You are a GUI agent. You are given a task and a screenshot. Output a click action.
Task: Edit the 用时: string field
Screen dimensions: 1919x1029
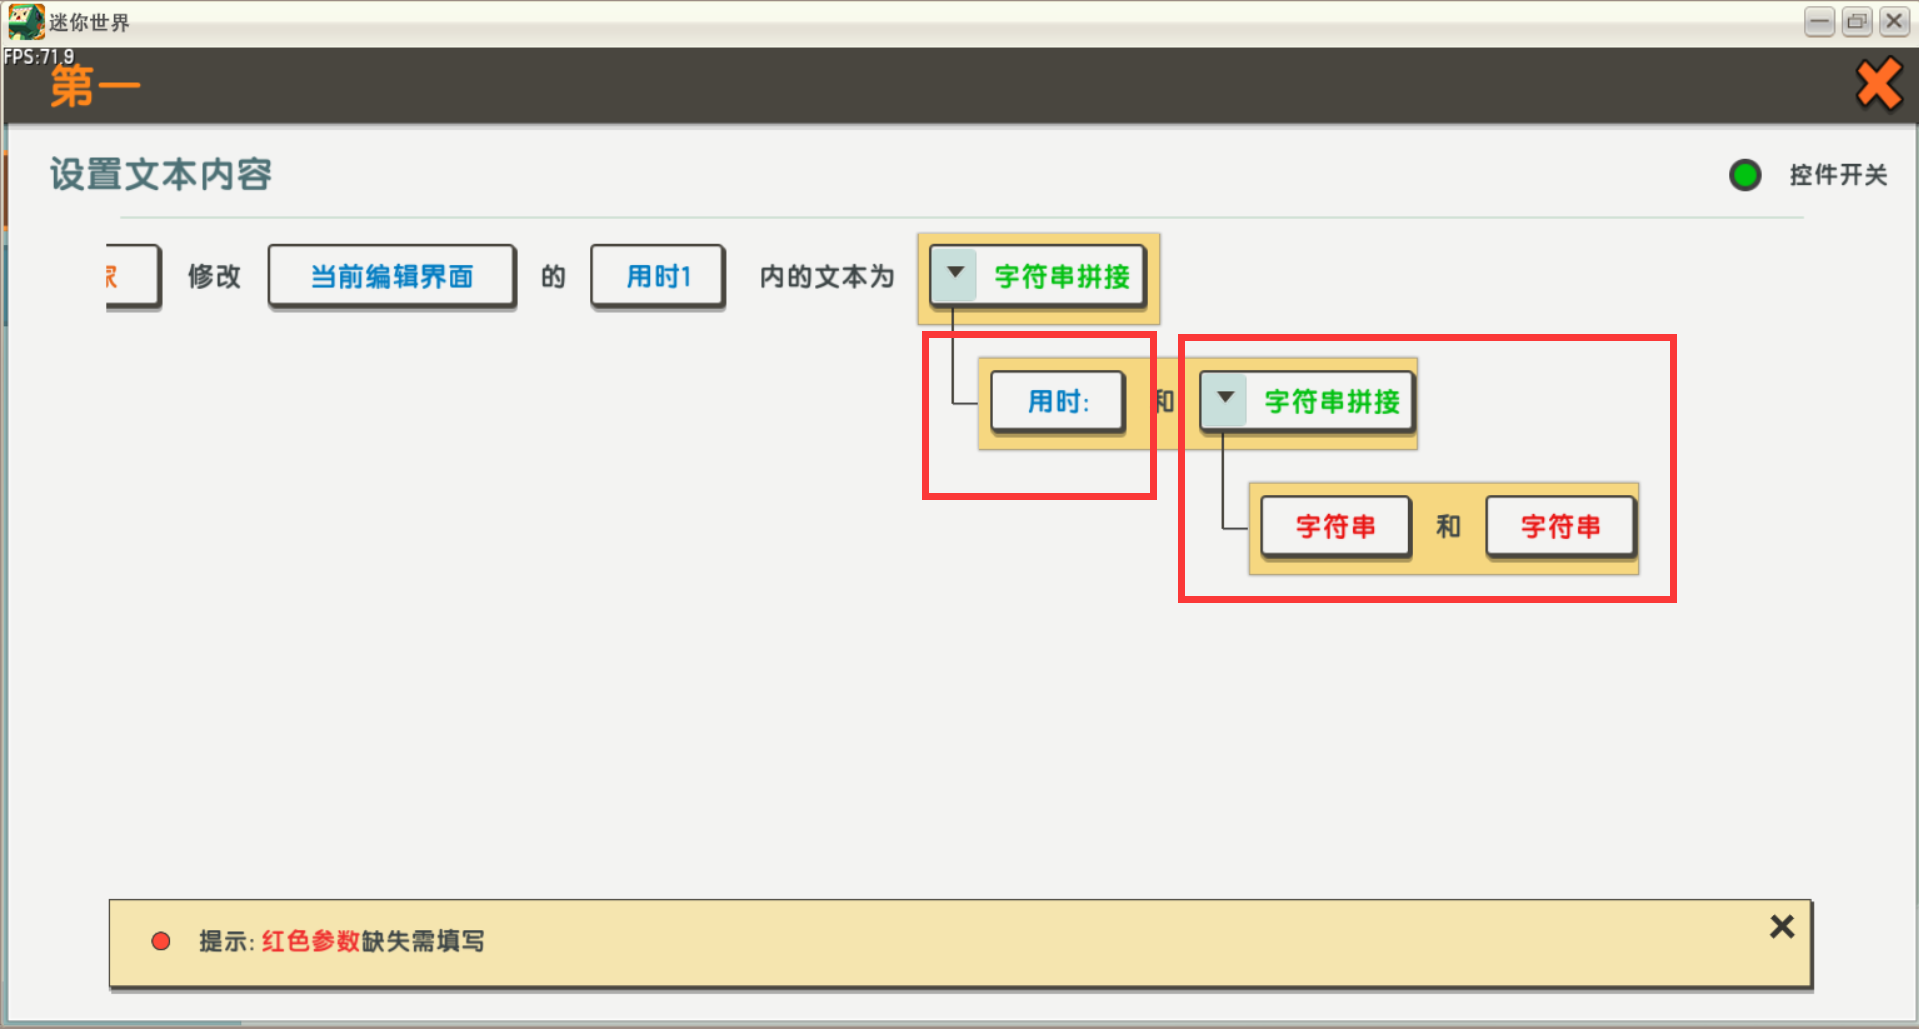1057,402
